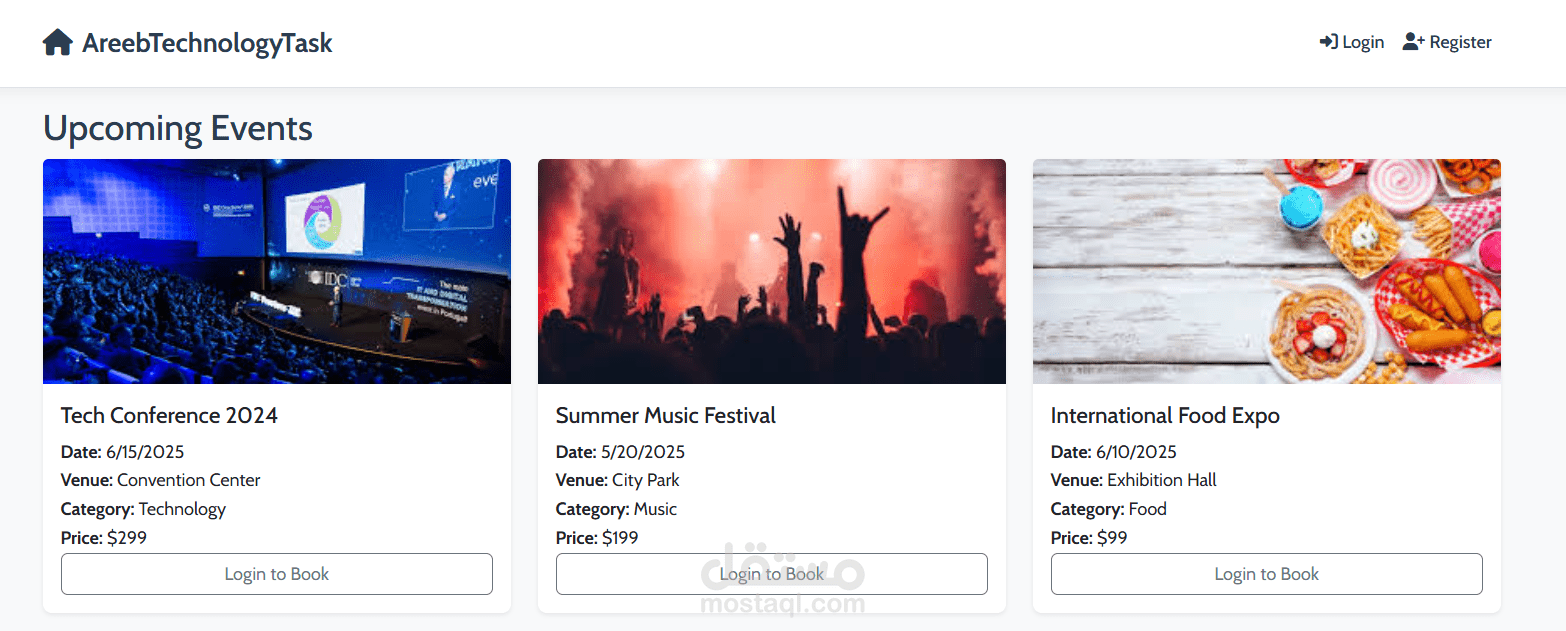This screenshot has width=1566, height=631.
Task: Click the Category: Music line
Action: [x=616, y=509]
